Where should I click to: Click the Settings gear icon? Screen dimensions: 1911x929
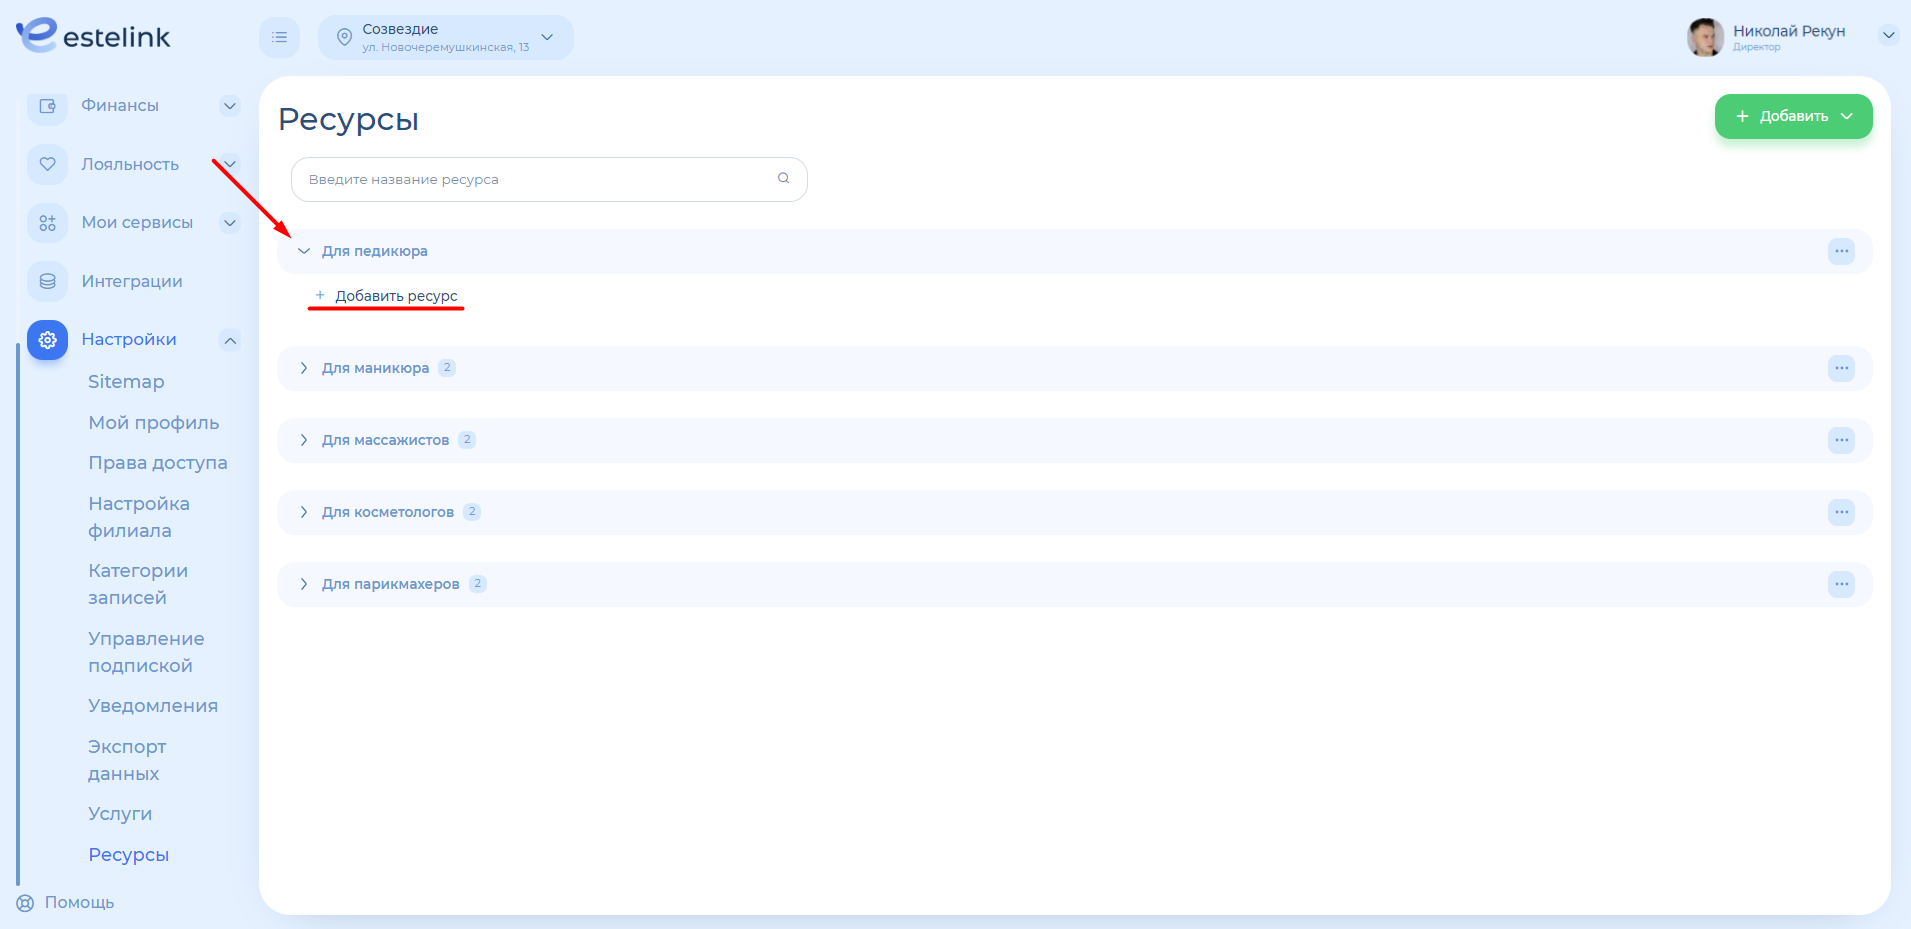[x=47, y=340]
